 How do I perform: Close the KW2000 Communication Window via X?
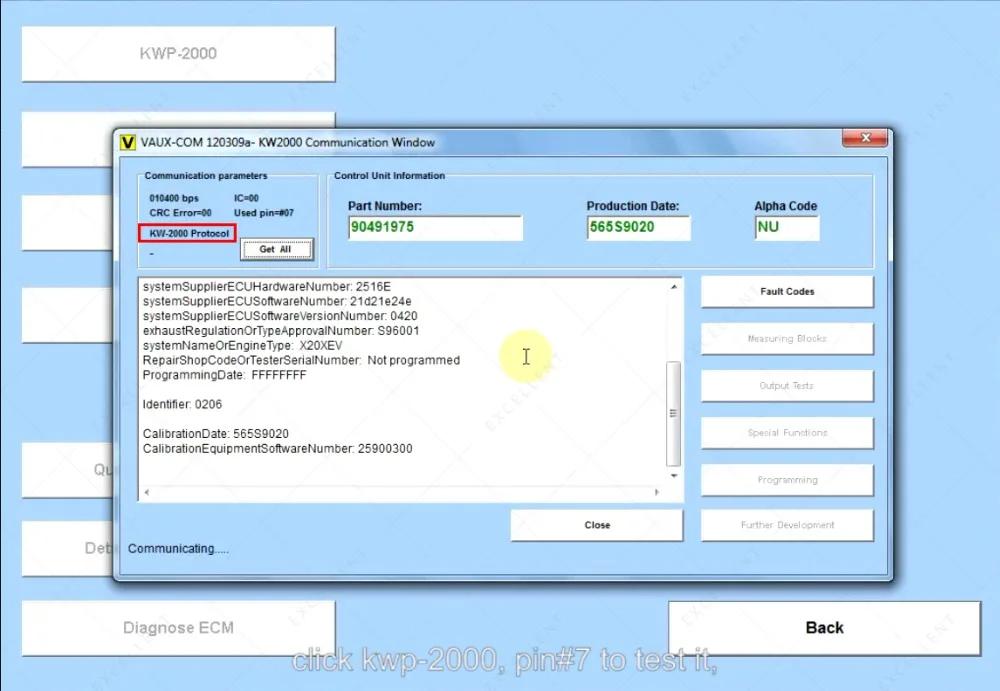click(x=865, y=138)
